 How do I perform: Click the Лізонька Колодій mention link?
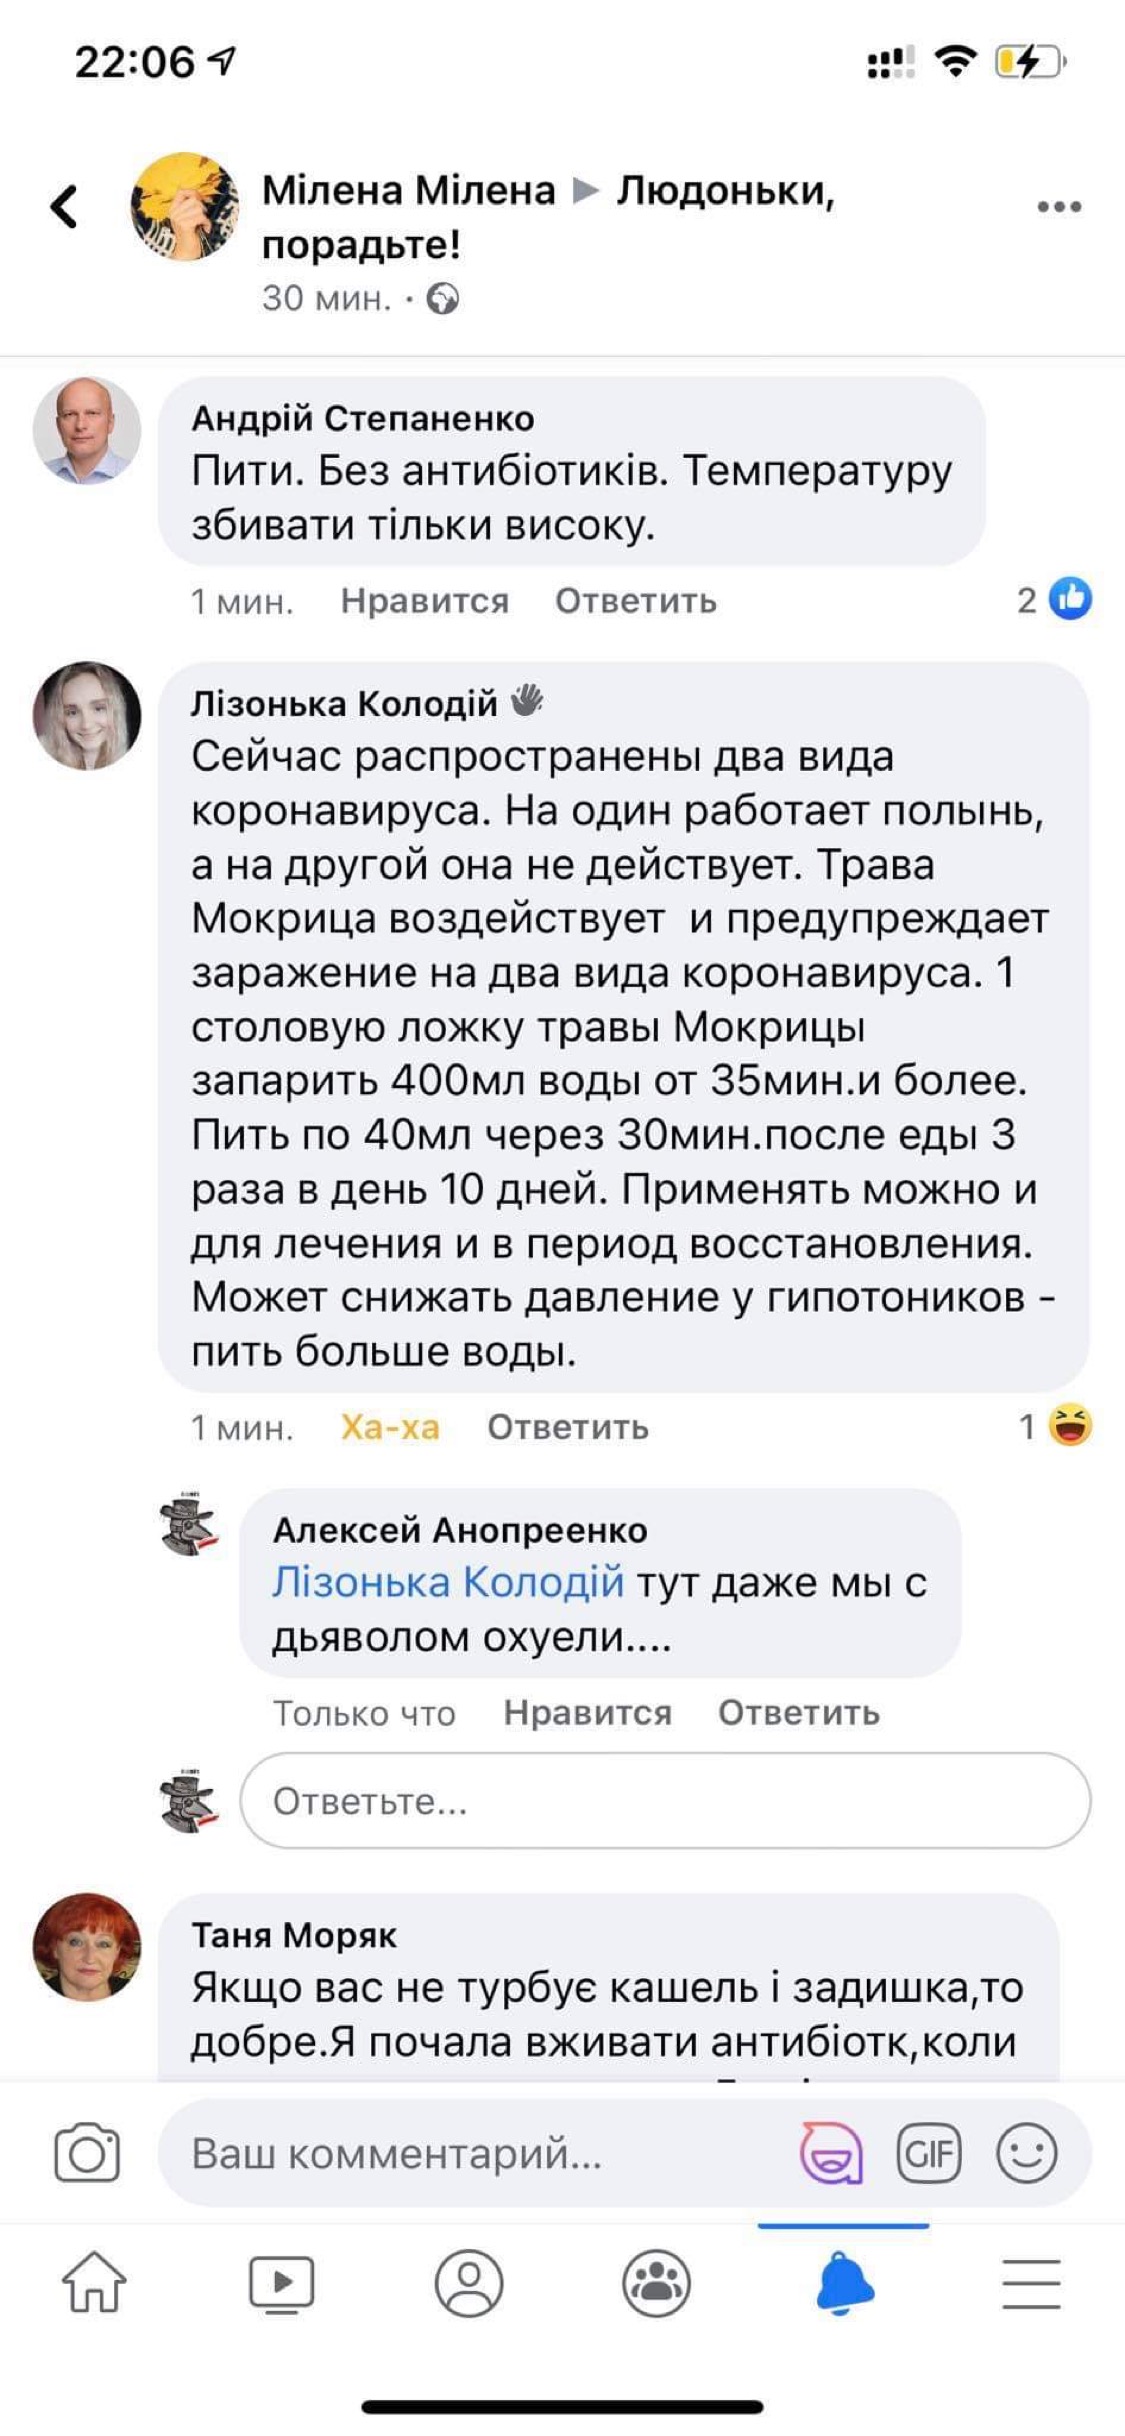[x=448, y=1583]
